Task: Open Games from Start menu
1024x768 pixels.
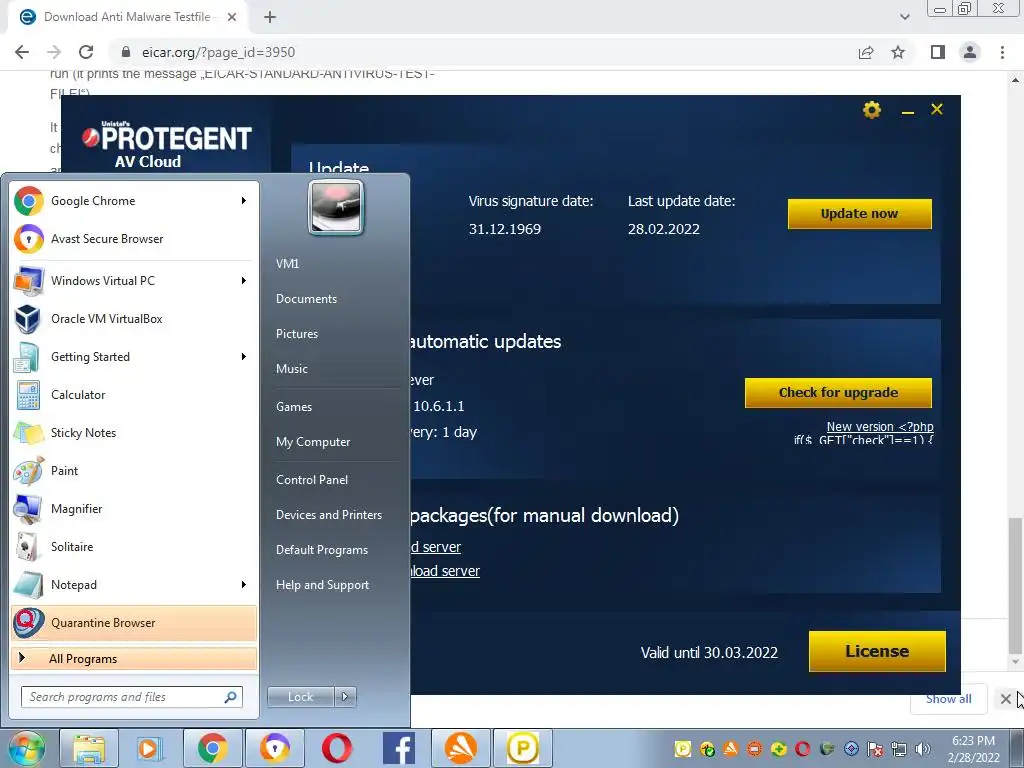Action: tap(294, 407)
